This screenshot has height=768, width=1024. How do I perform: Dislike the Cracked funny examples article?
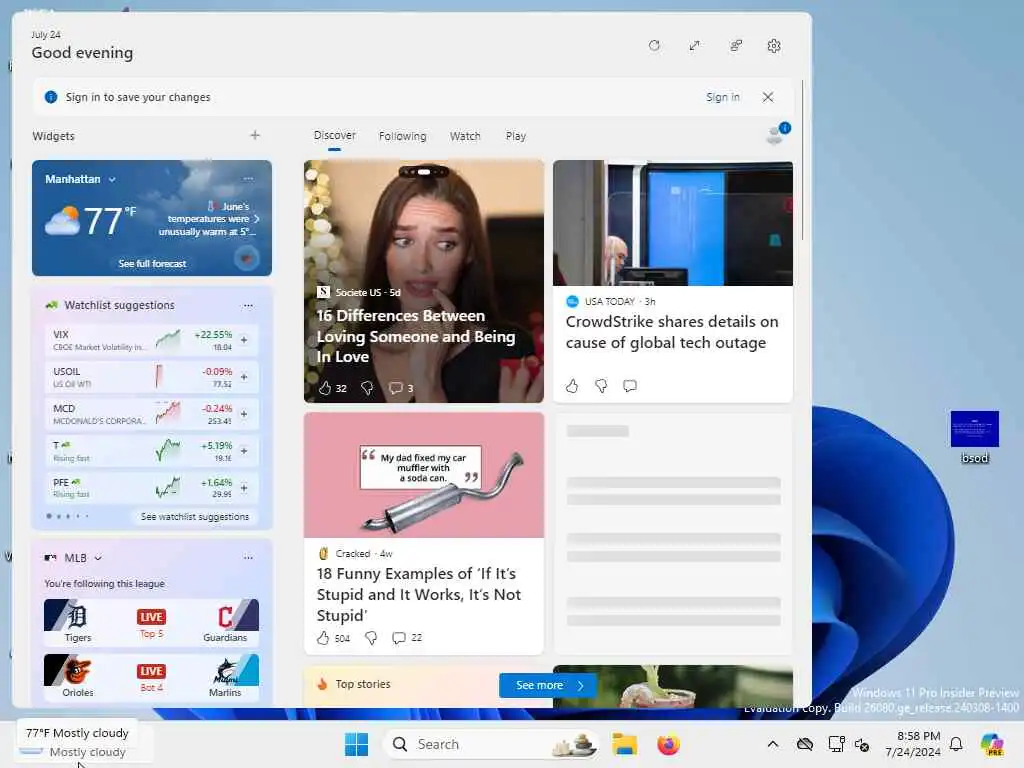tap(371, 638)
